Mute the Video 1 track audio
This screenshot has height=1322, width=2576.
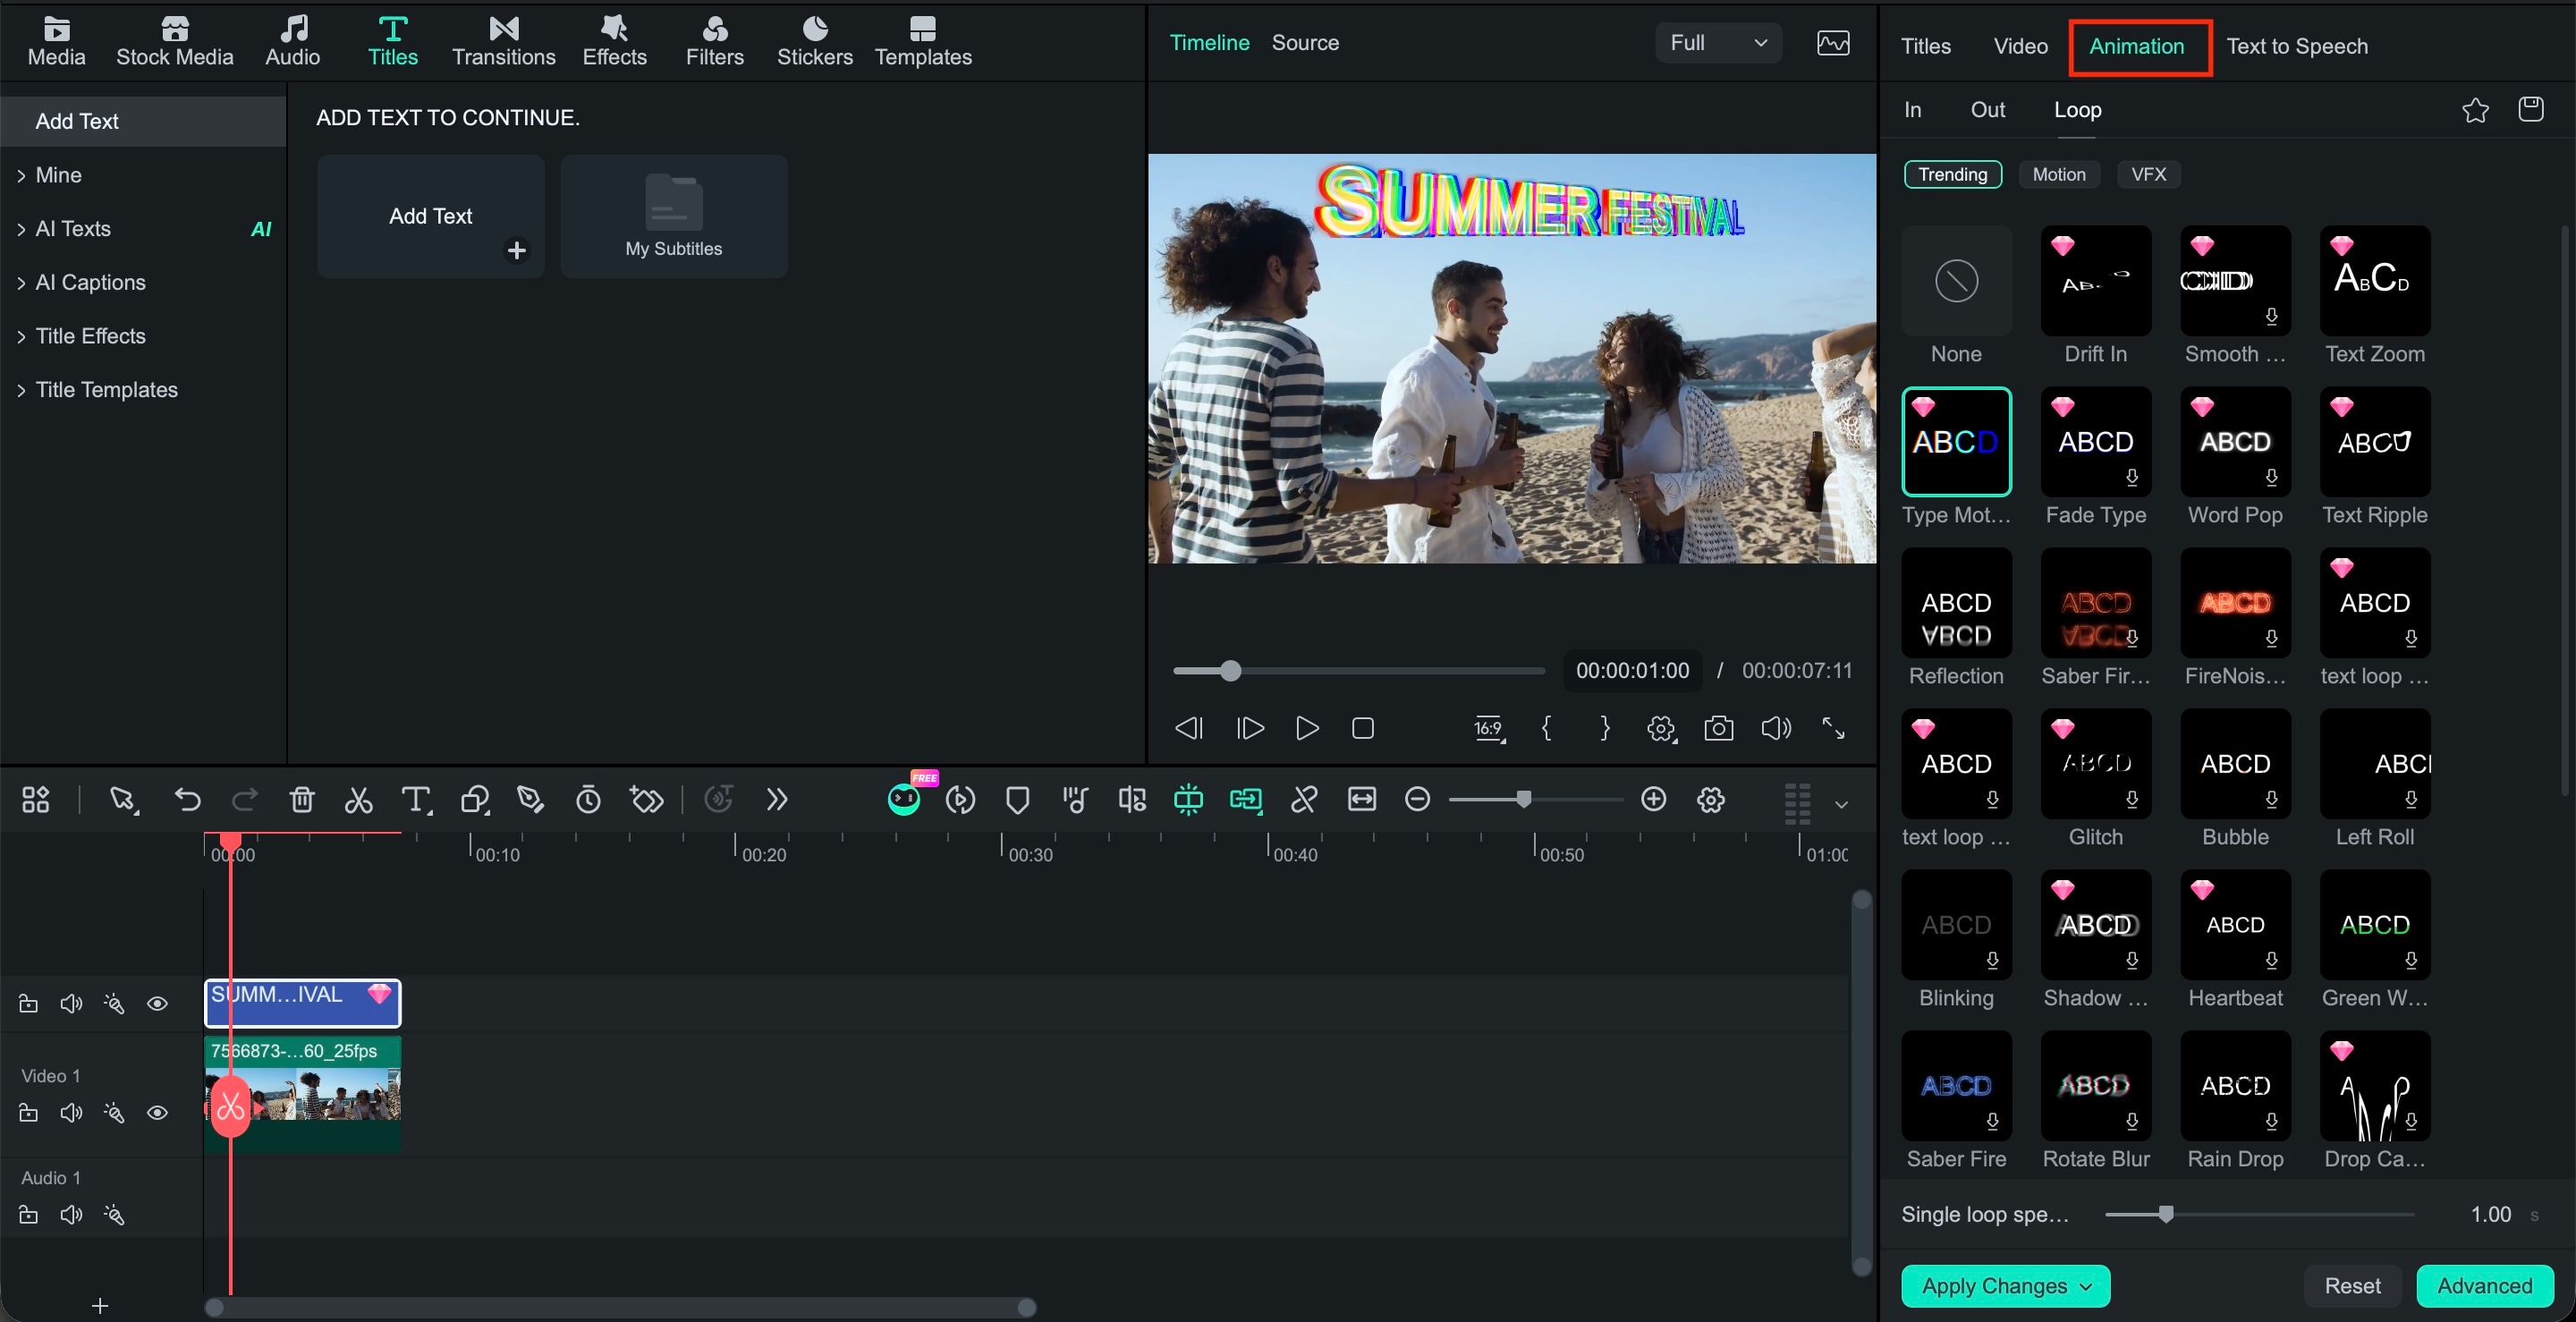(x=71, y=1113)
